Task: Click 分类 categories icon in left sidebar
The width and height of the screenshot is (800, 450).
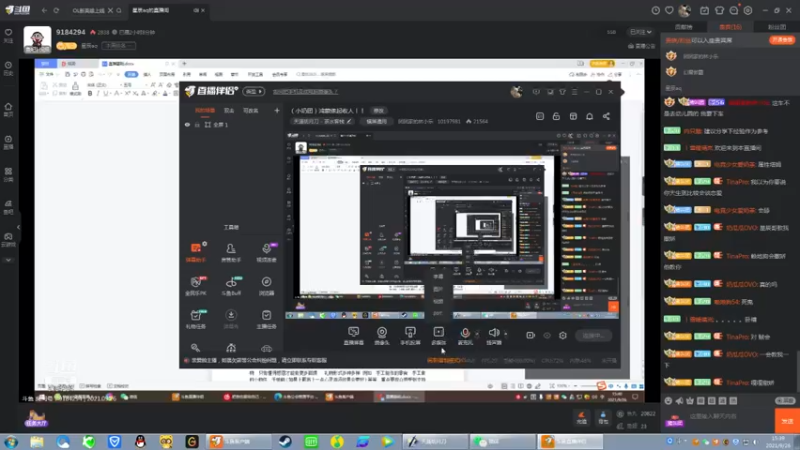Action: pyautogui.click(x=8, y=174)
